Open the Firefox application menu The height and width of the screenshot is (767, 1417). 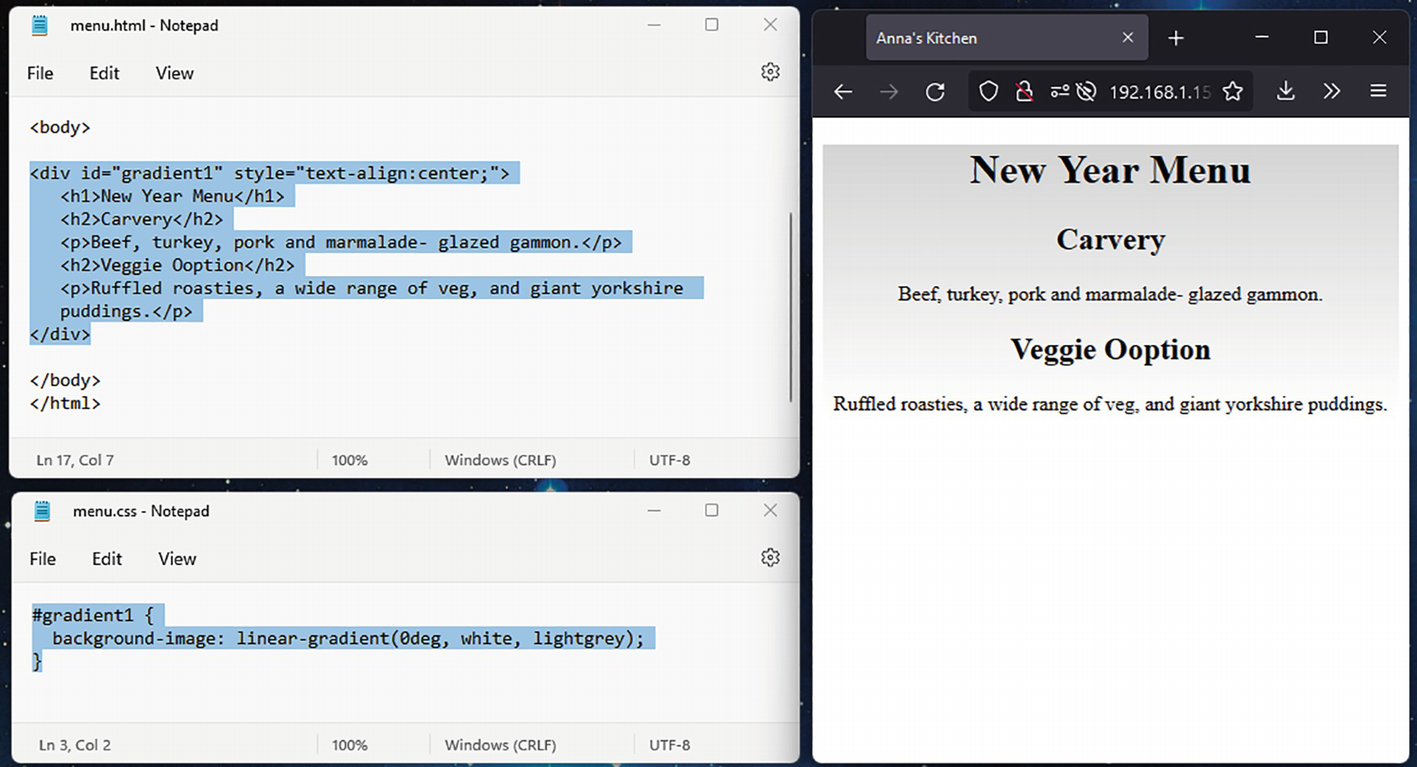point(1378,92)
